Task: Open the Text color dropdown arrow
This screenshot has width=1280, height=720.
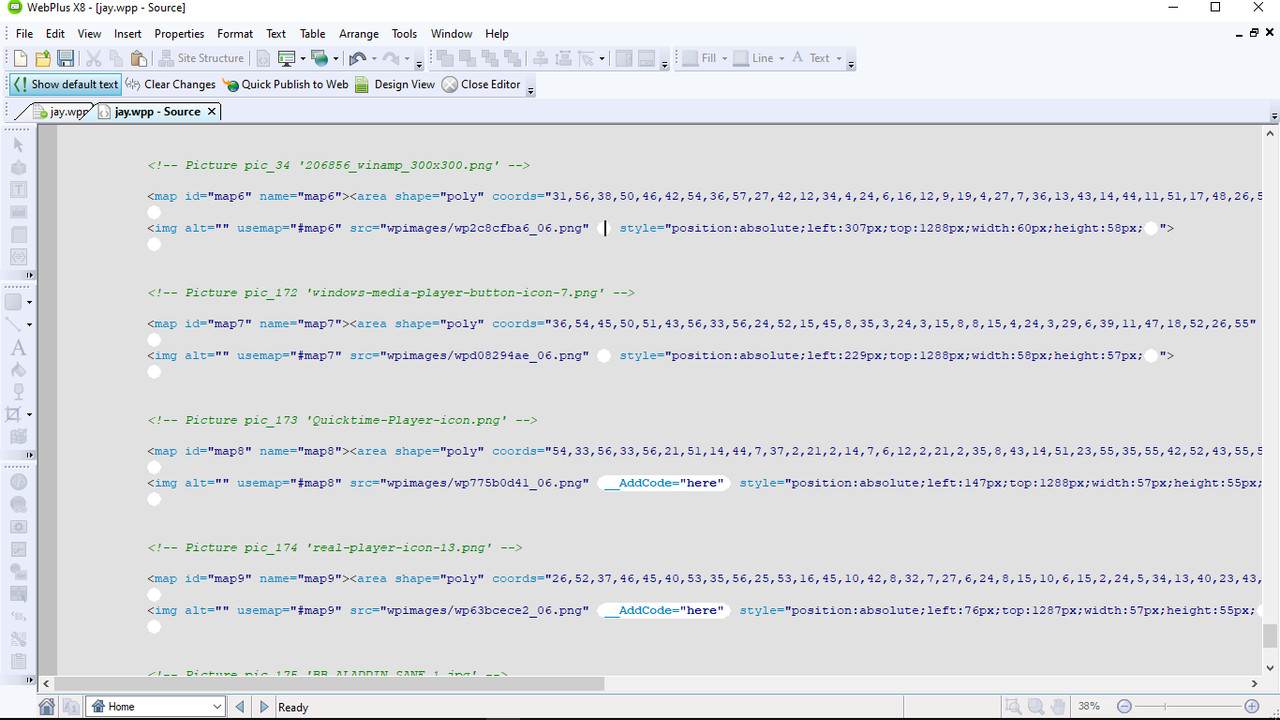Action: tap(838, 59)
